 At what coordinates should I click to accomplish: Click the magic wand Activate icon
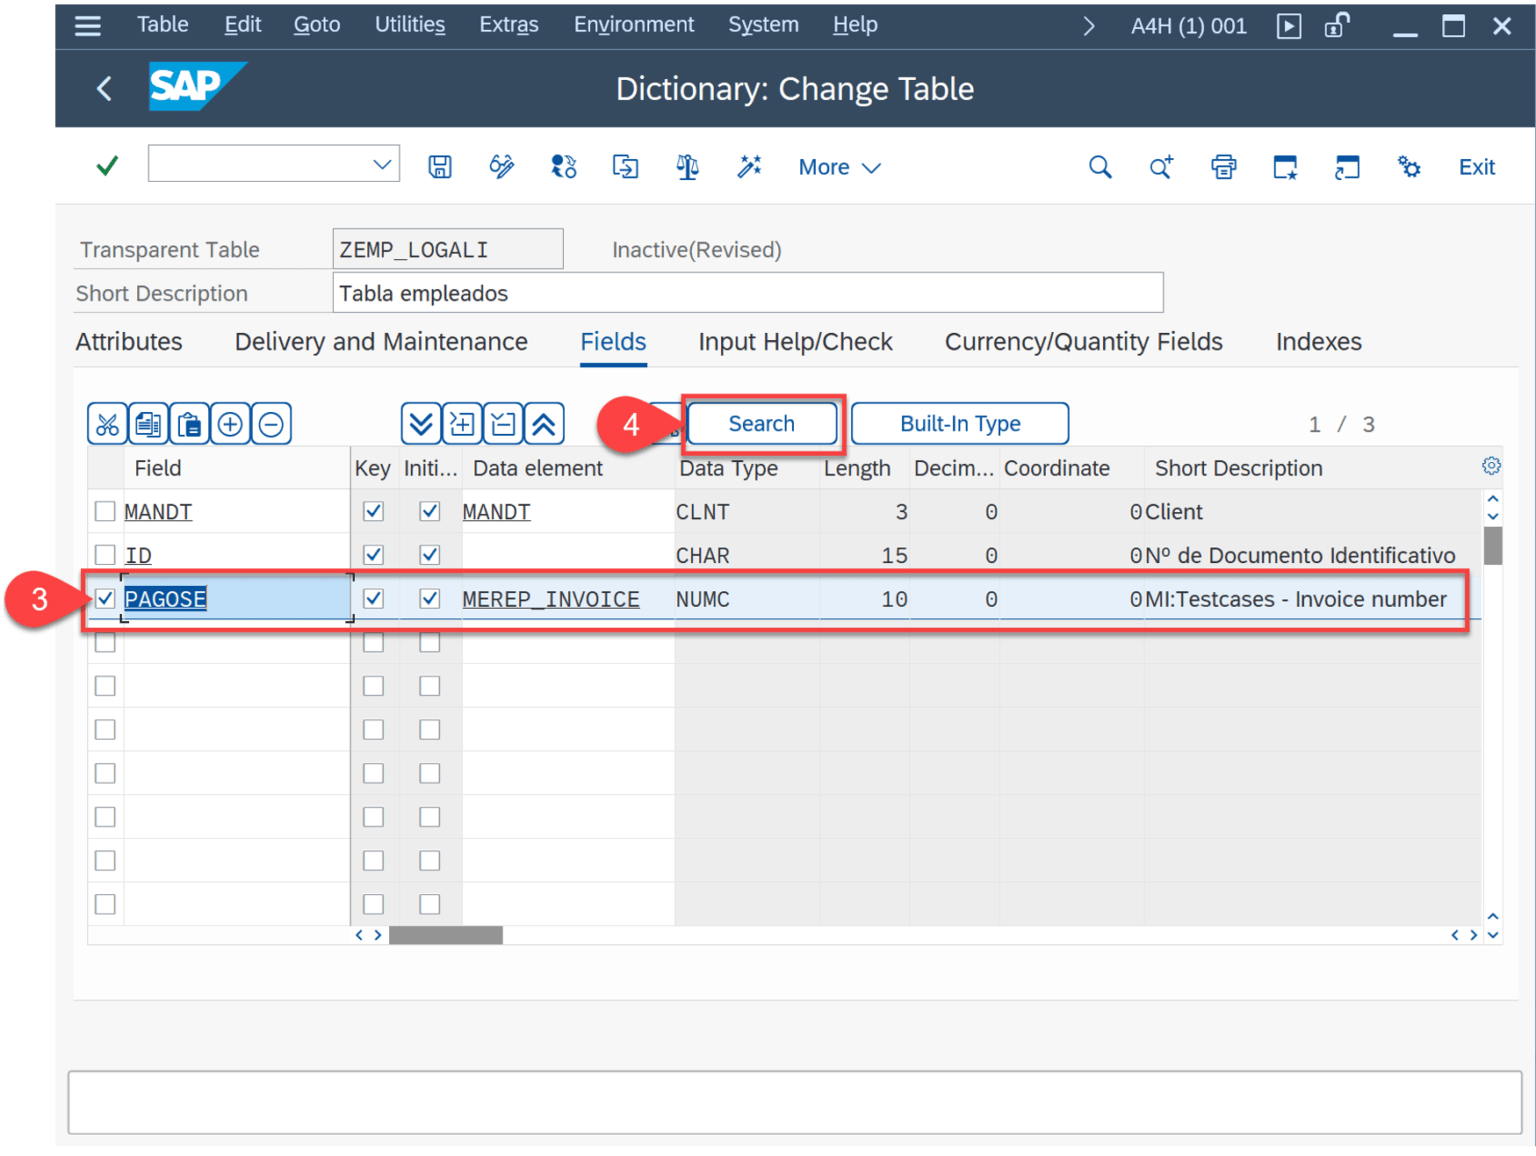[x=749, y=167]
